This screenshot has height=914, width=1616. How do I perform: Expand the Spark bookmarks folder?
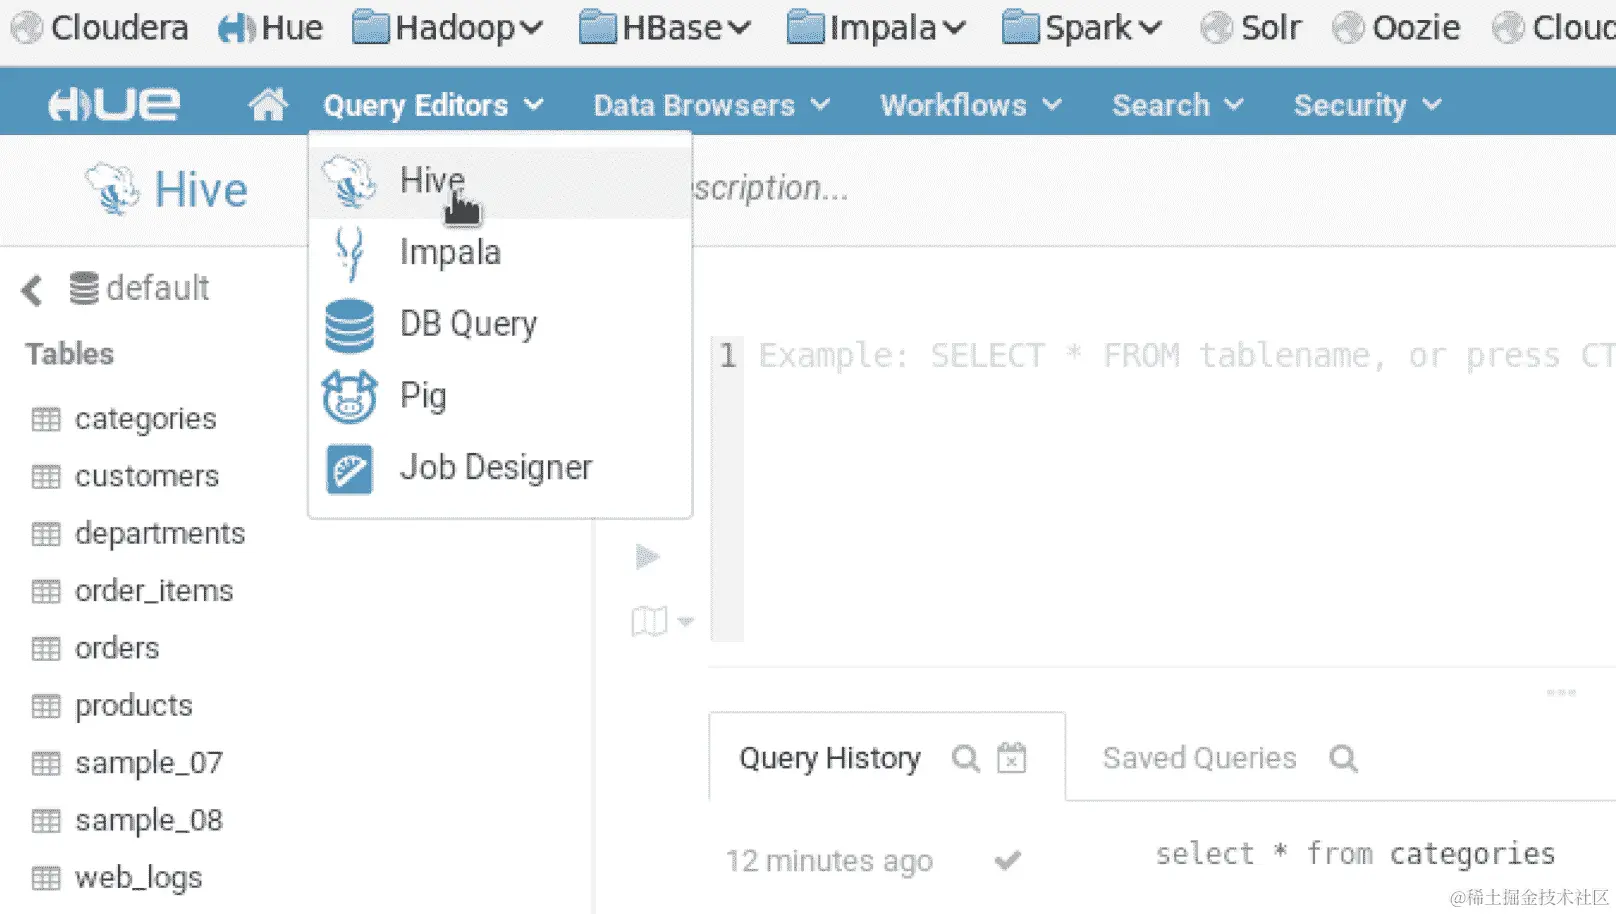[x=1082, y=28]
